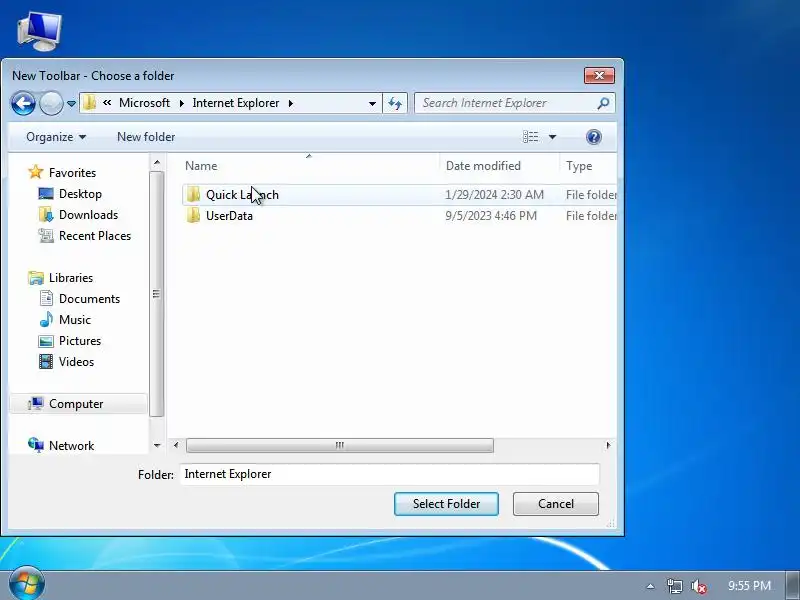
Task: Select Libraries in navigation pane
Action: click(x=70, y=278)
